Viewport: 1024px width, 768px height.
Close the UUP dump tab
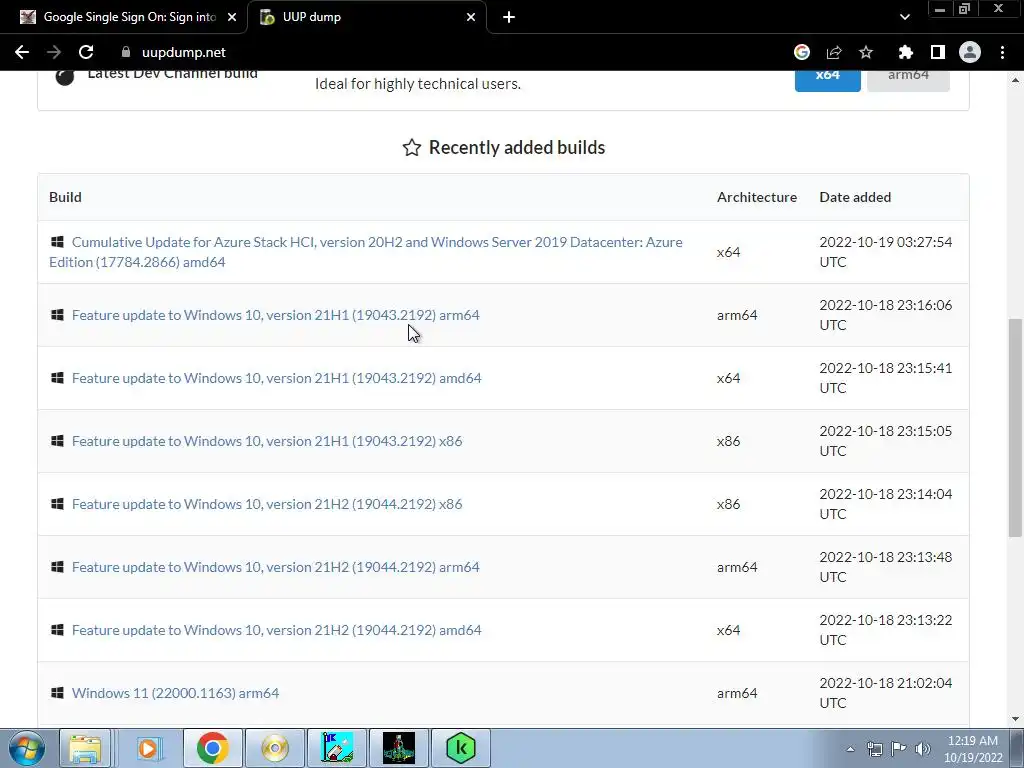[471, 17]
